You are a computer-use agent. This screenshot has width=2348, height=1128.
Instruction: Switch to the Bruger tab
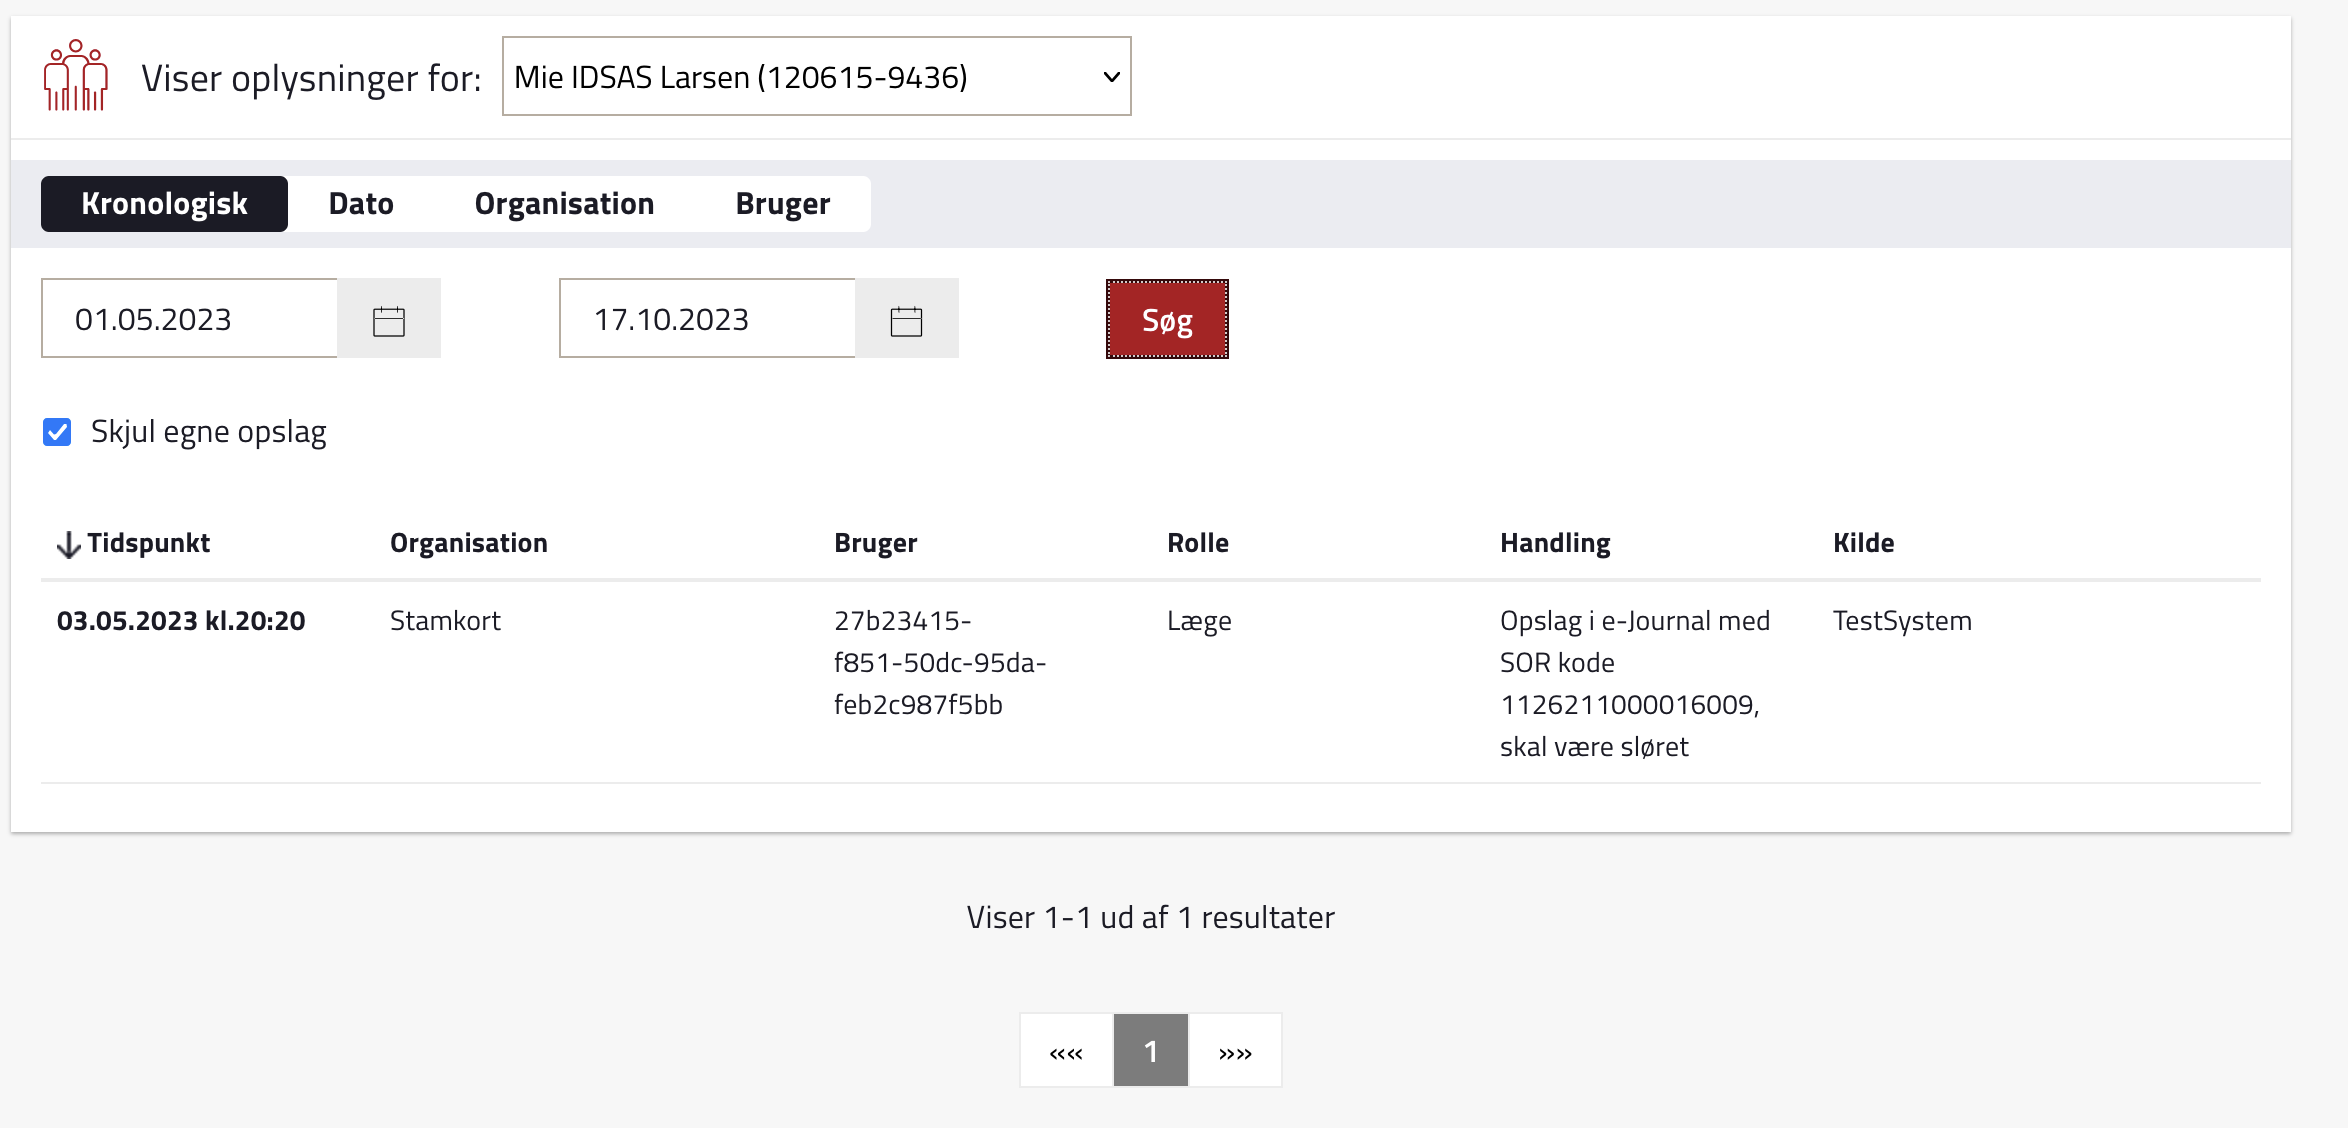(x=782, y=204)
